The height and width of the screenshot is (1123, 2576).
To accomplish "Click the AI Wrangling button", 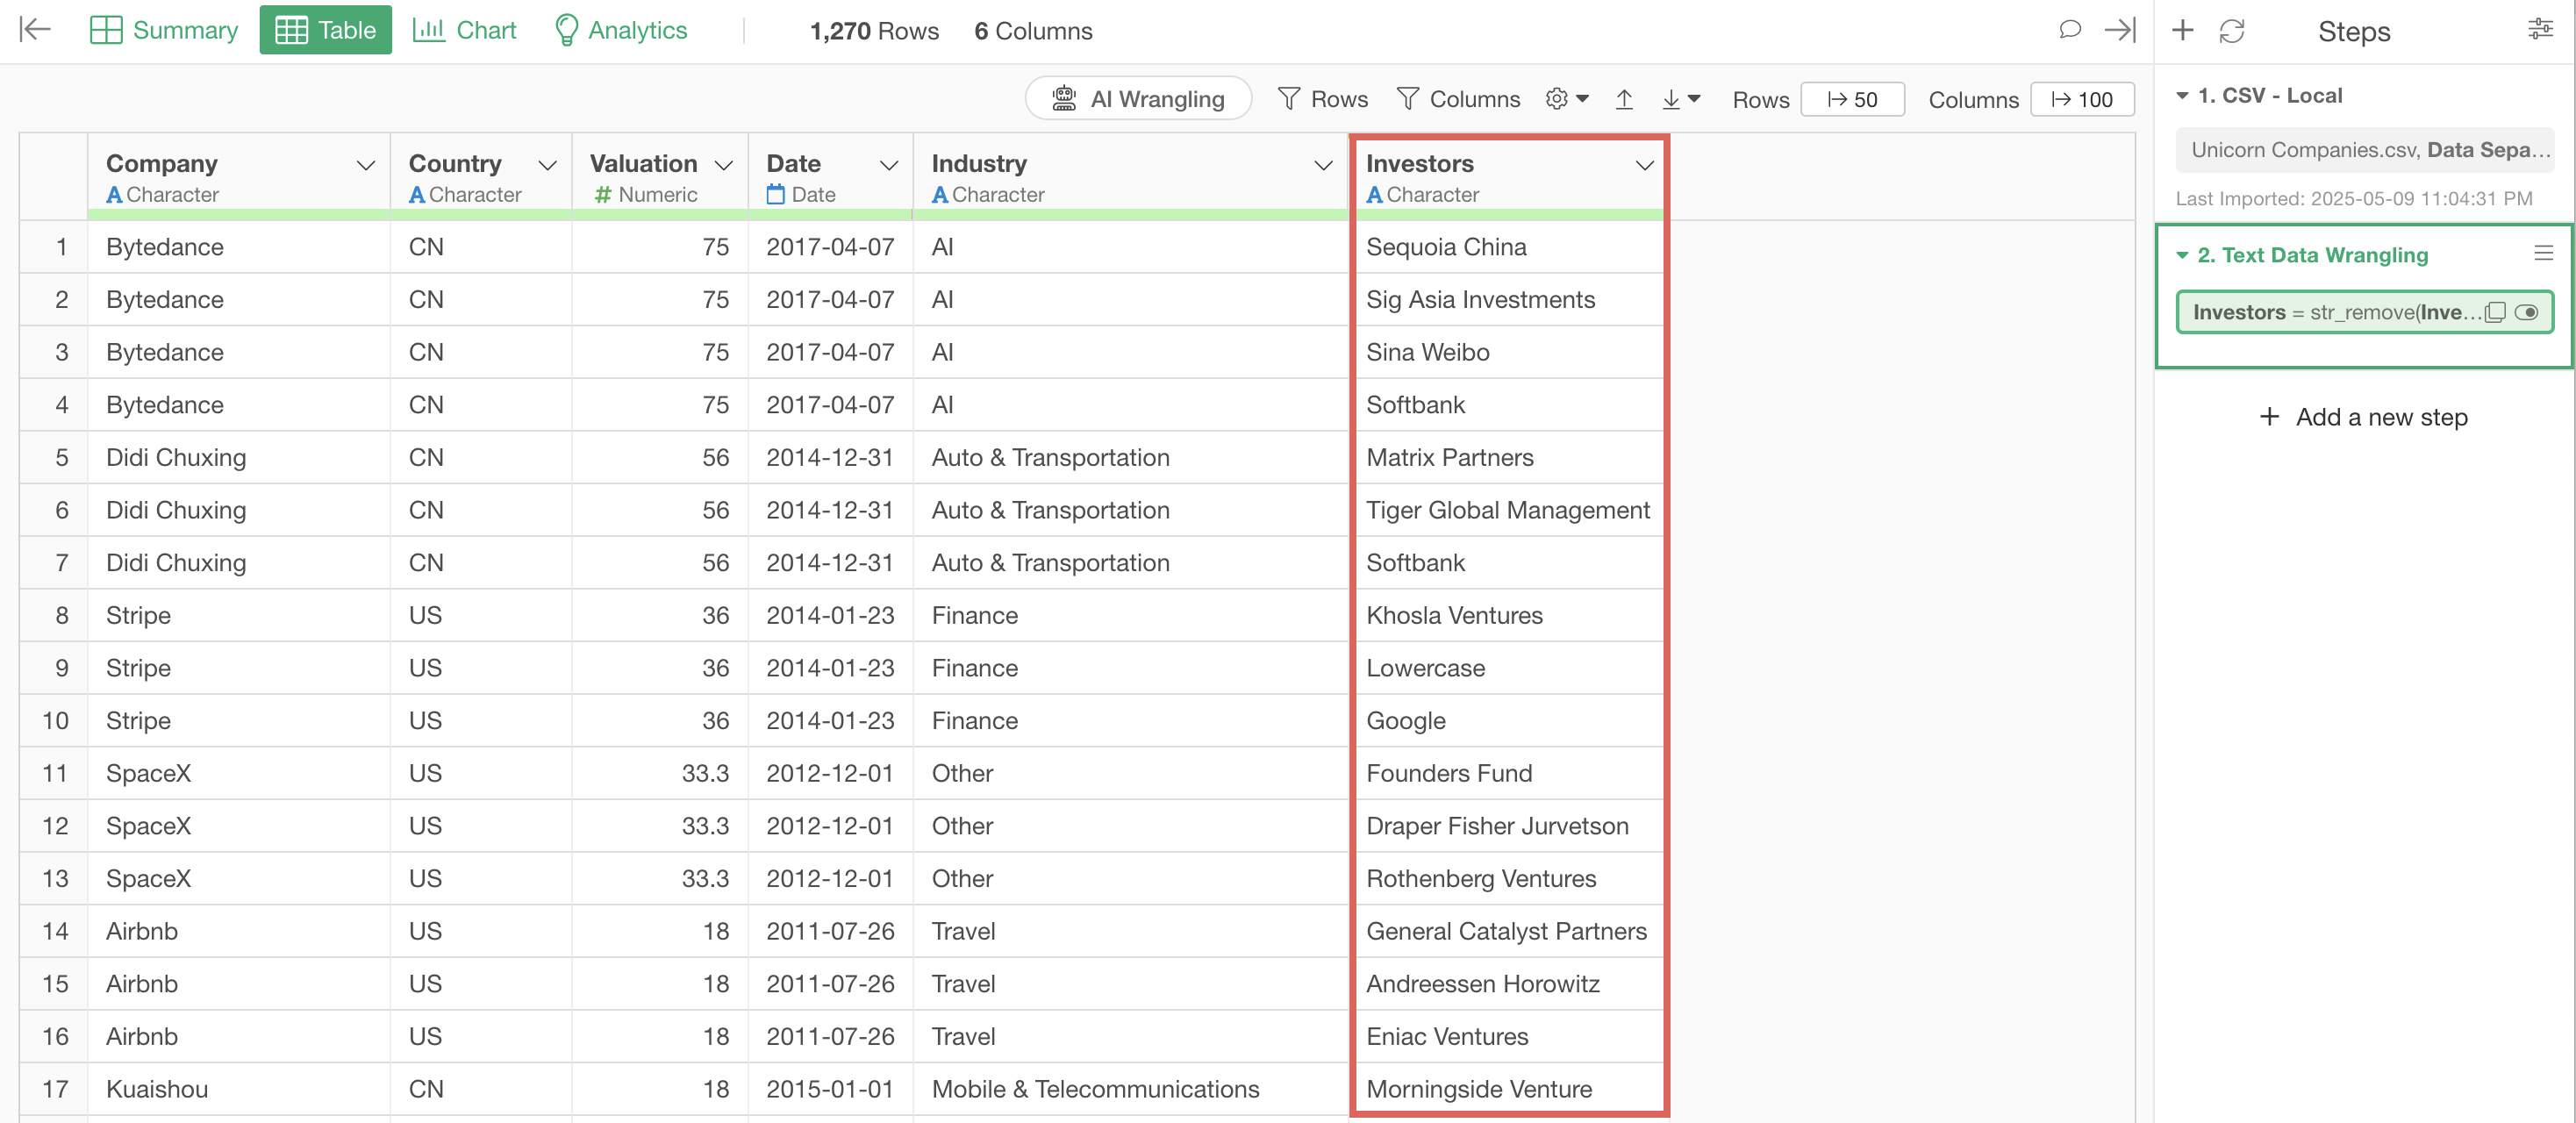I will [1138, 98].
